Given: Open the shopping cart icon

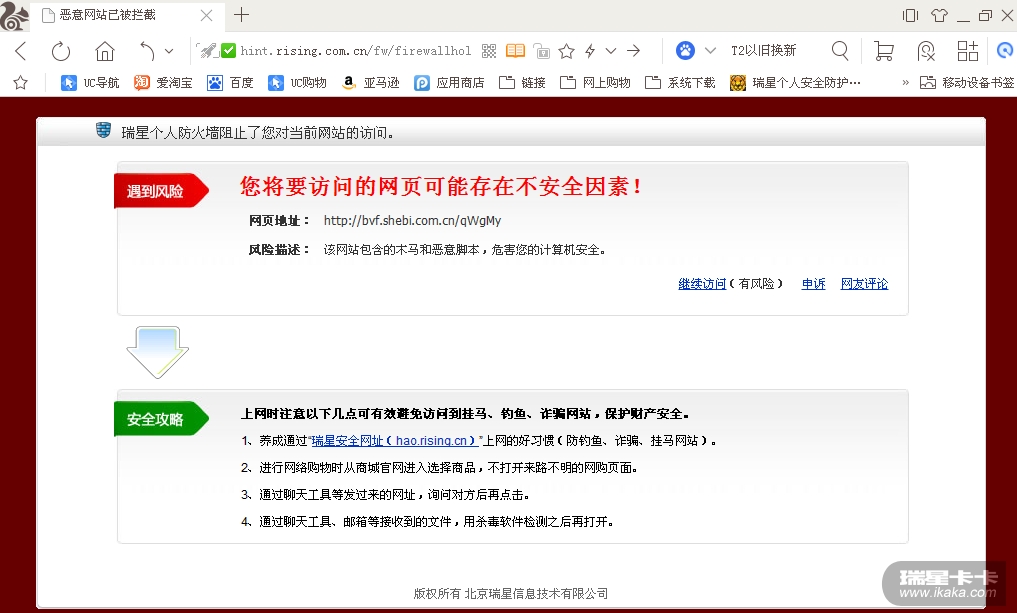Looking at the screenshot, I should click(883, 51).
